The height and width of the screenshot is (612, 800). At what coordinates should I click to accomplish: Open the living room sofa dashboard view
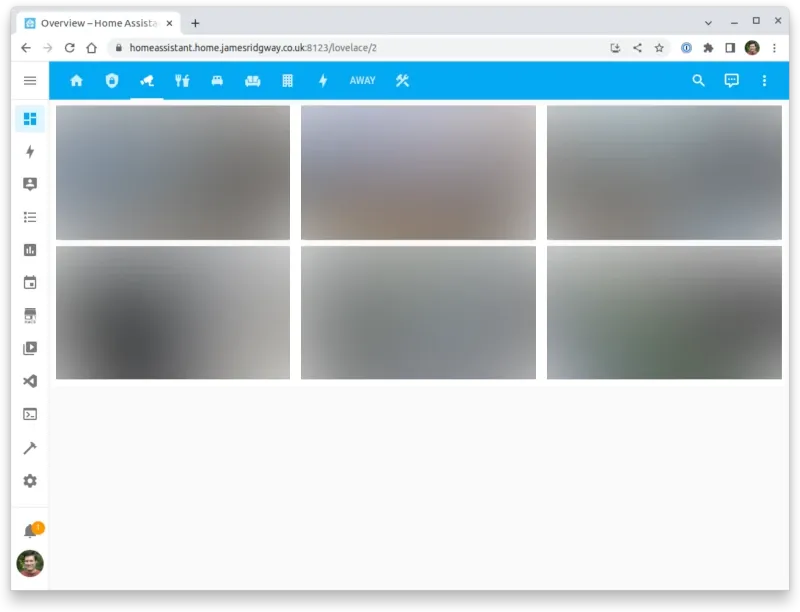252,81
